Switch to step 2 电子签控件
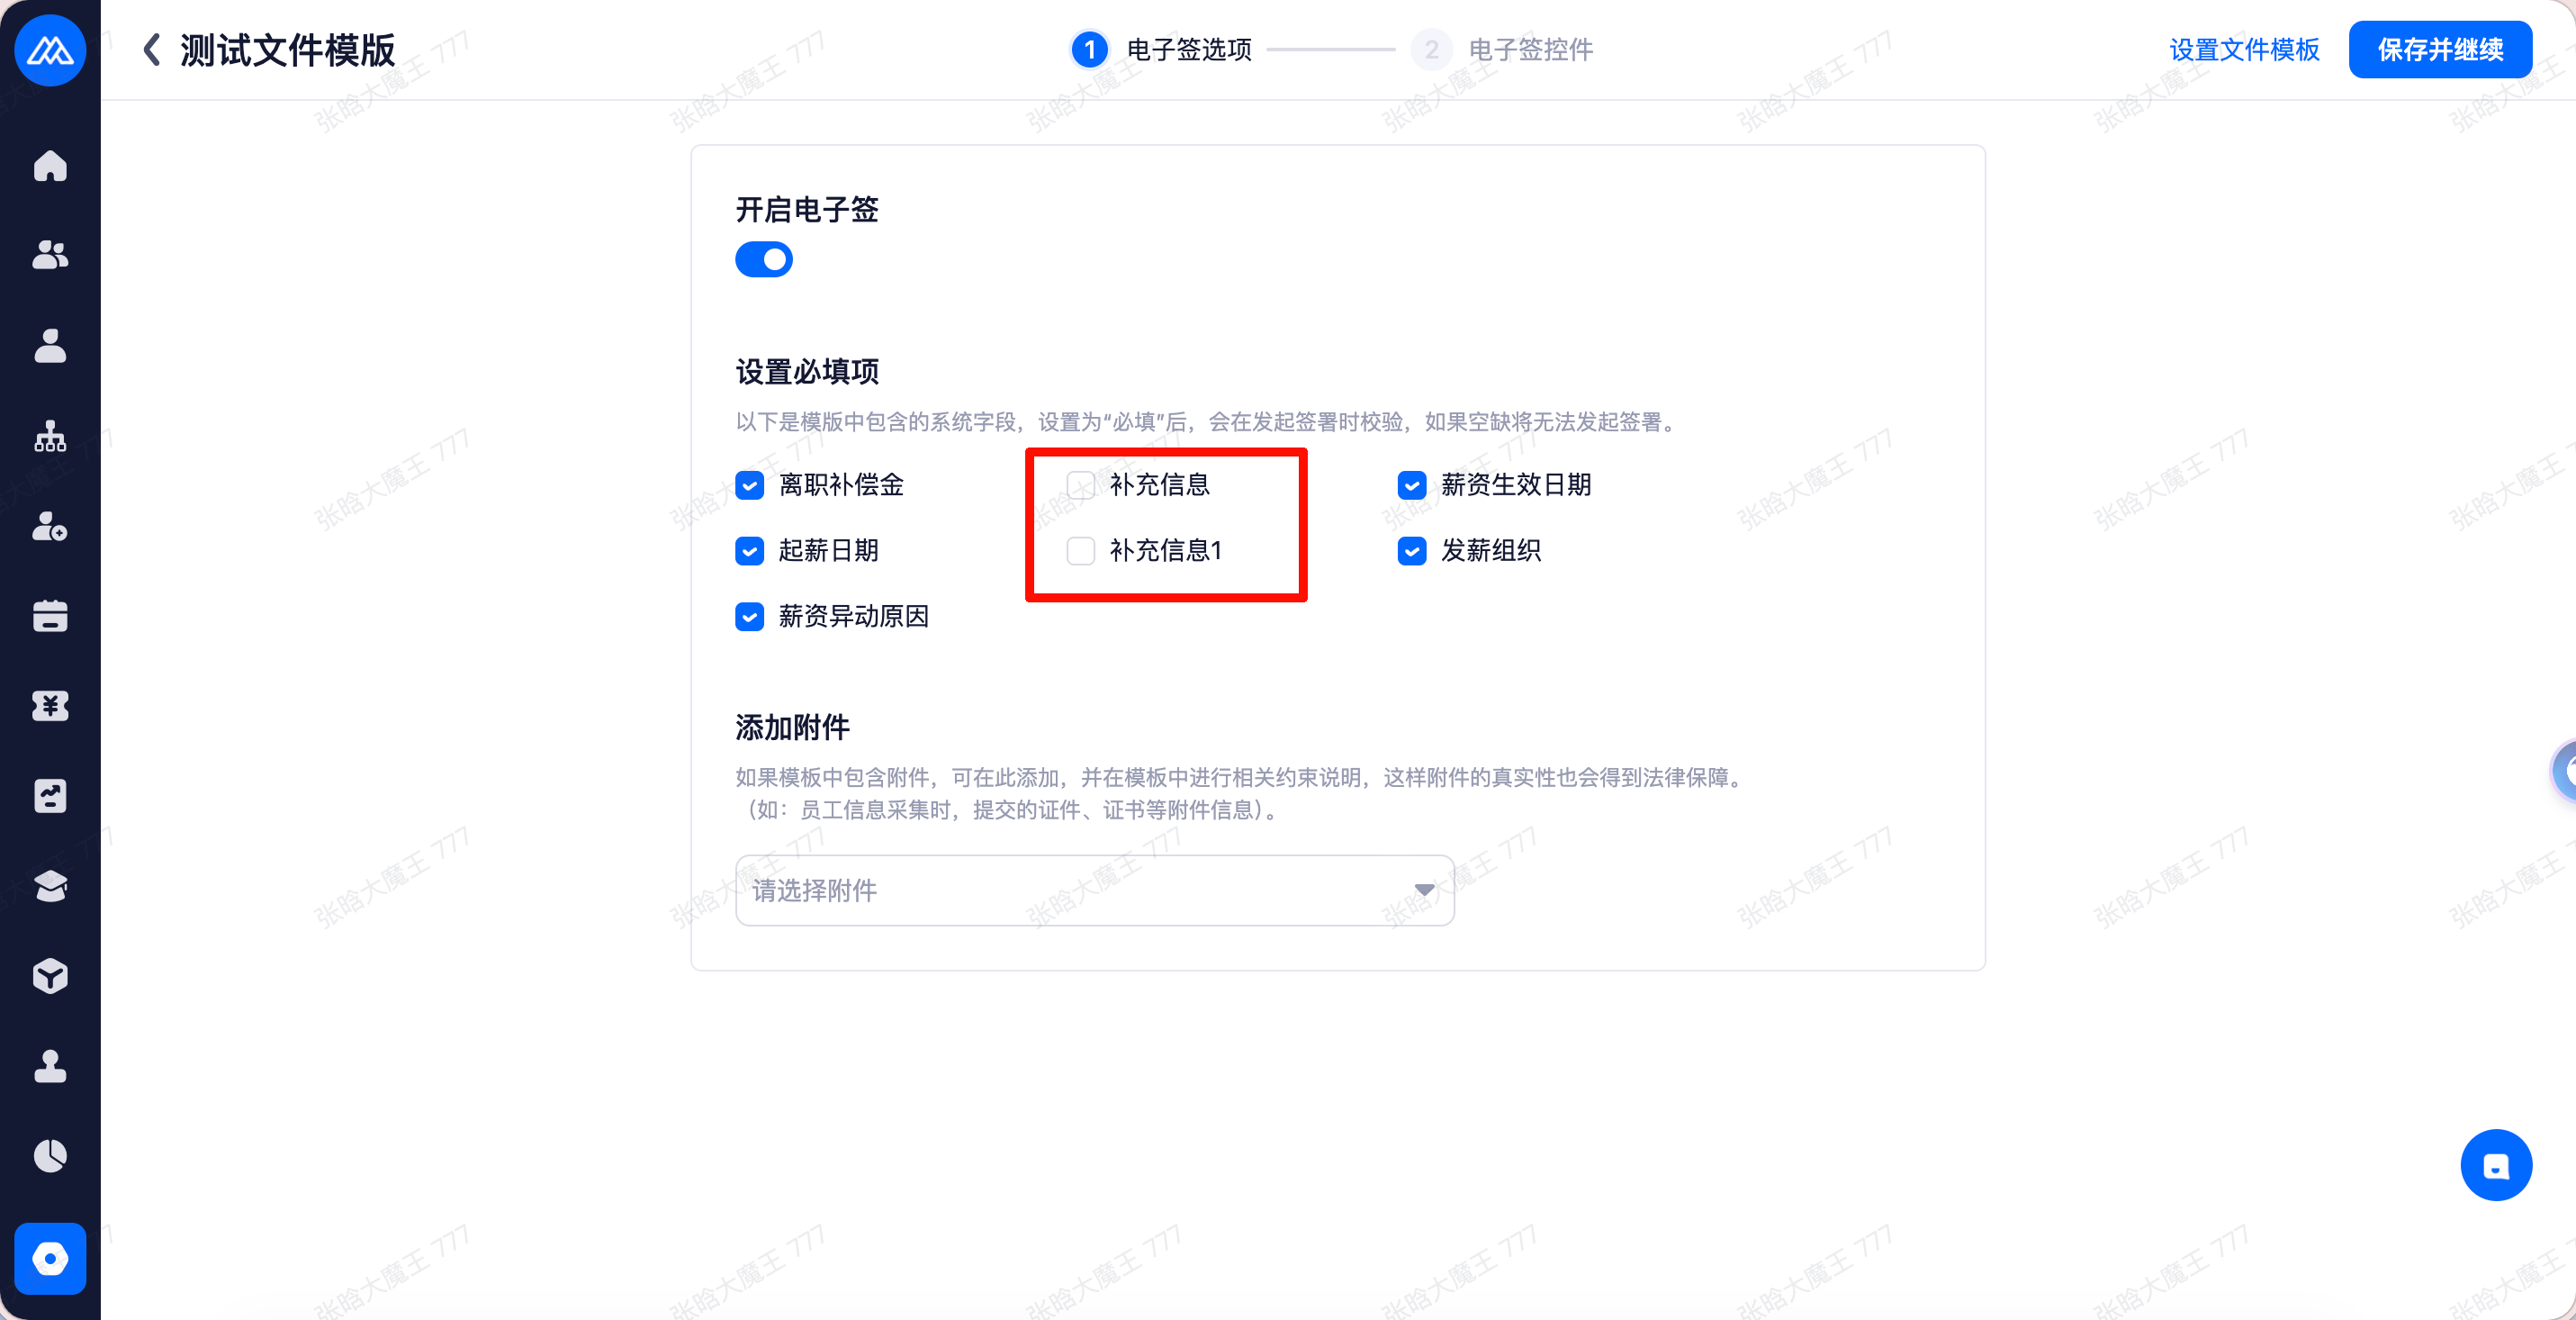Image resolution: width=2576 pixels, height=1320 pixels. (1502, 49)
